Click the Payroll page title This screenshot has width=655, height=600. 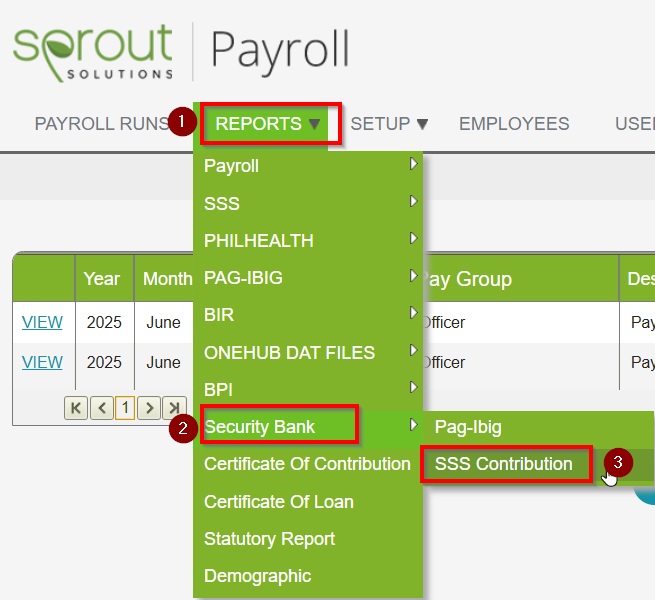[x=280, y=52]
